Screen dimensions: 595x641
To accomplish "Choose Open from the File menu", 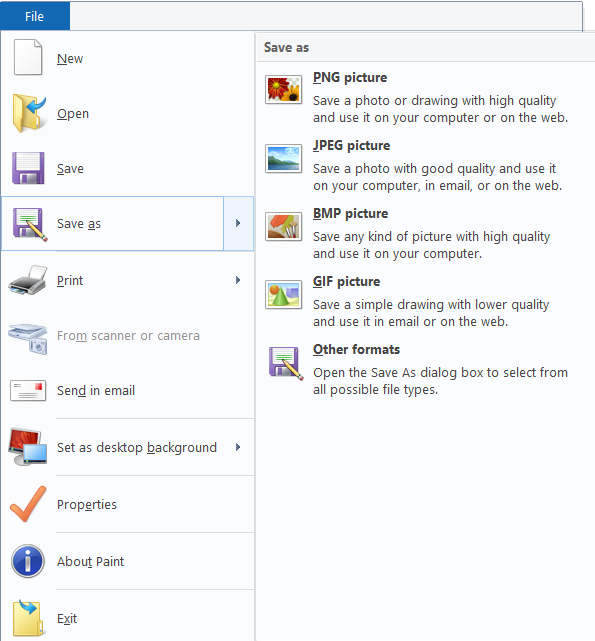I will (127, 113).
